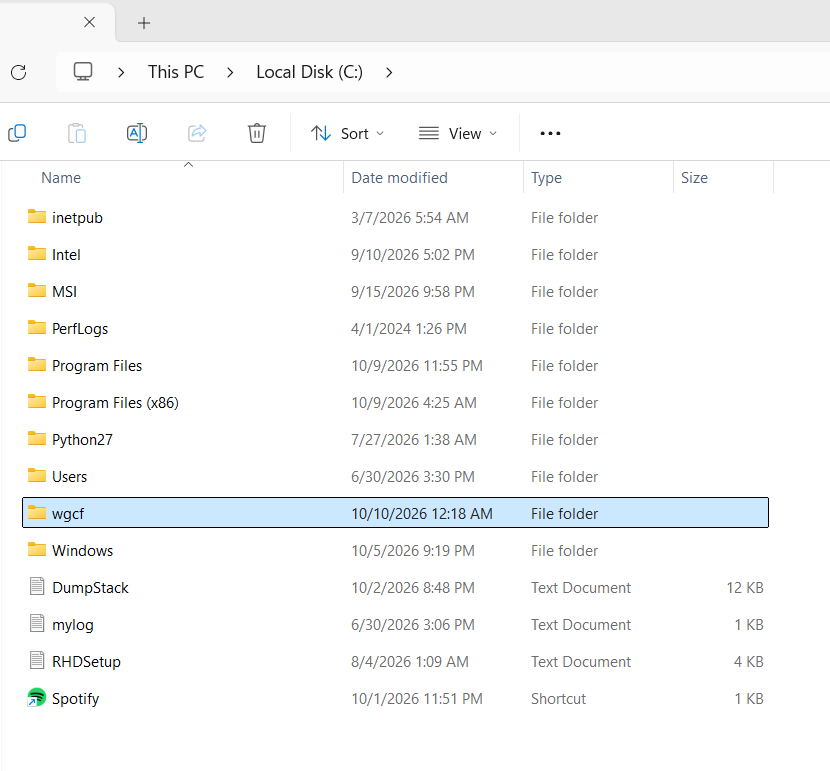This screenshot has width=830, height=771.
Task: Click the Python27 folder icon
Action: (x=37, y=439)
